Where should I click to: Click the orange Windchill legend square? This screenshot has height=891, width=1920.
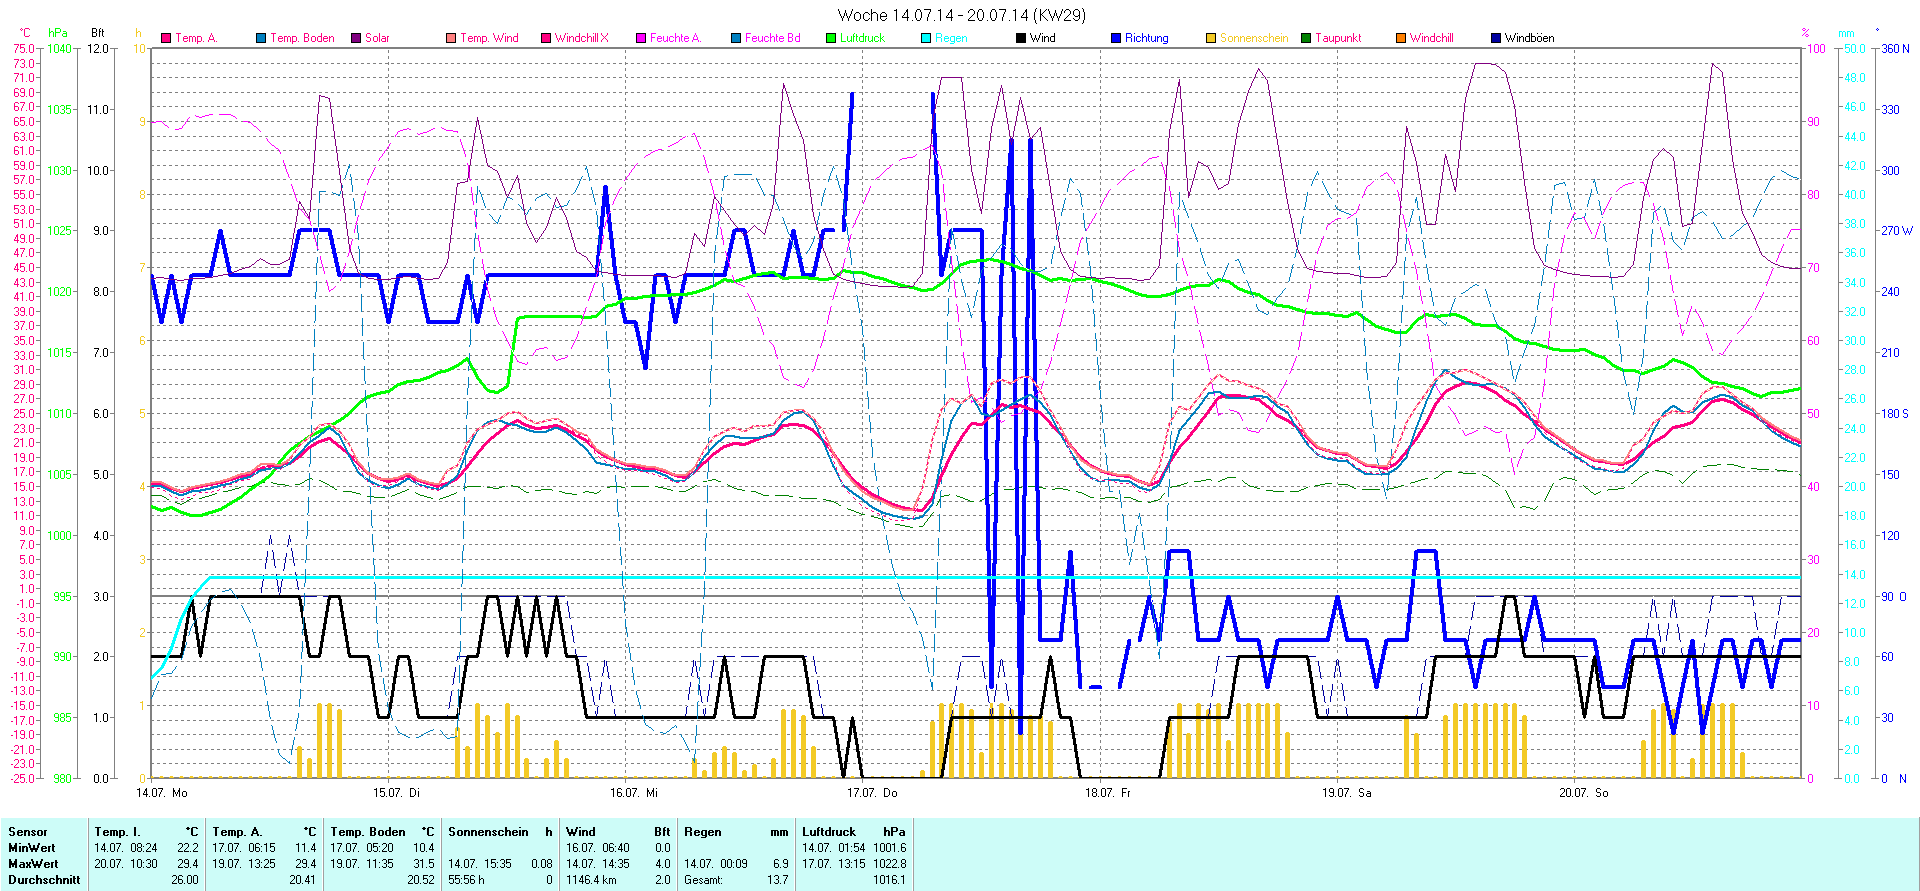click(1401, 38)
